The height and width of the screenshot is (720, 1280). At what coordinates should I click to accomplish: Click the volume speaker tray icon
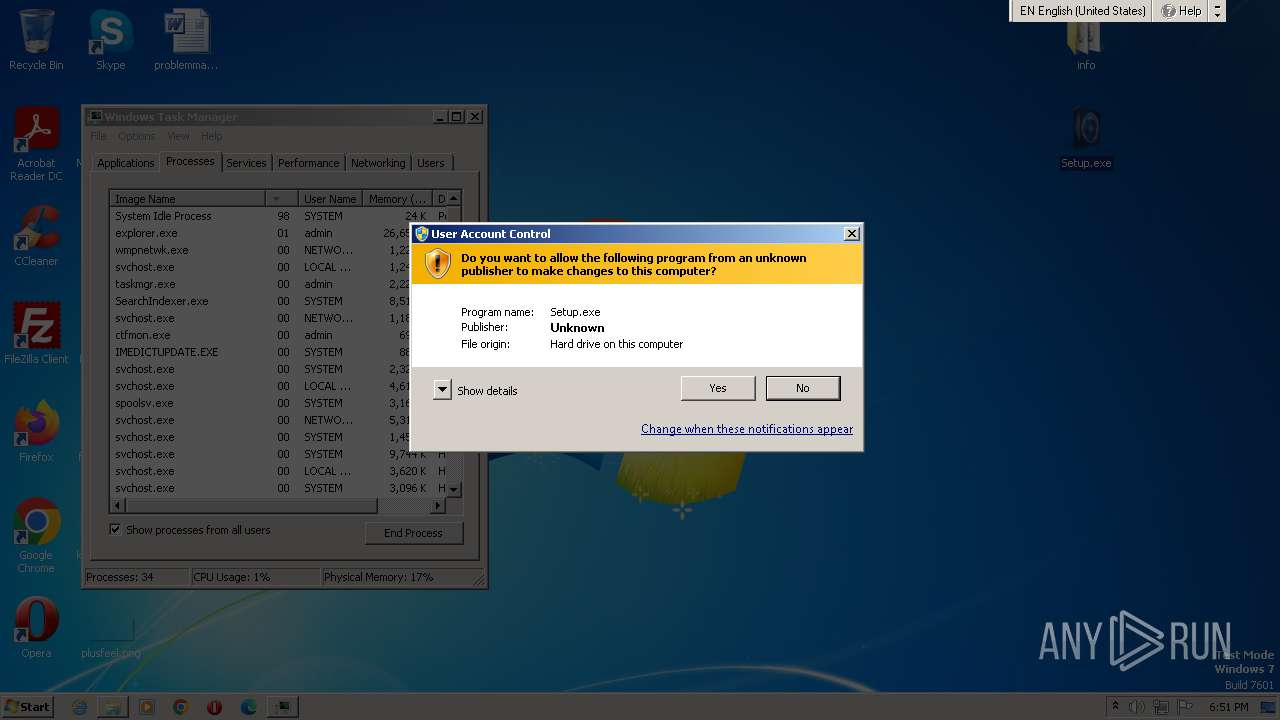(x=1137, y=707)
